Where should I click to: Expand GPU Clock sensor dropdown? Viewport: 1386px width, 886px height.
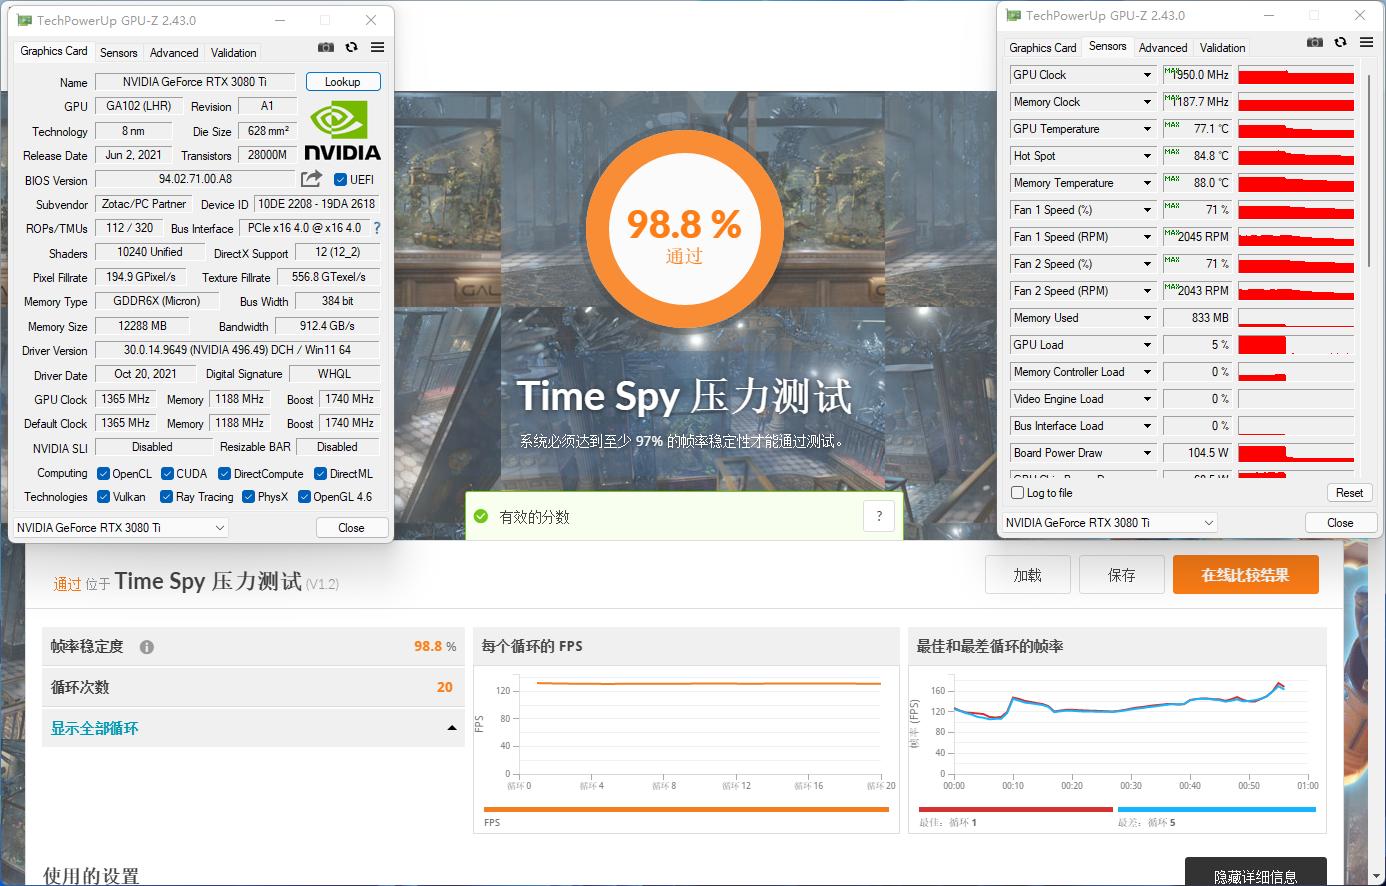(x=1147, y=74)
